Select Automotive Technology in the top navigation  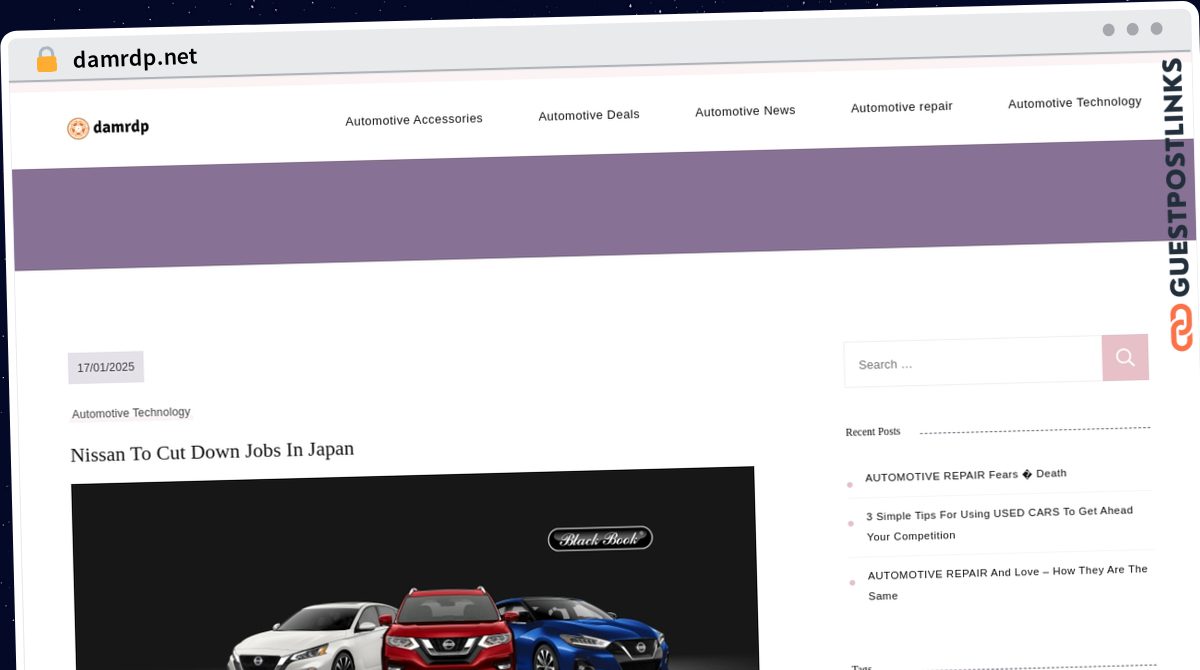point(1074,103)
